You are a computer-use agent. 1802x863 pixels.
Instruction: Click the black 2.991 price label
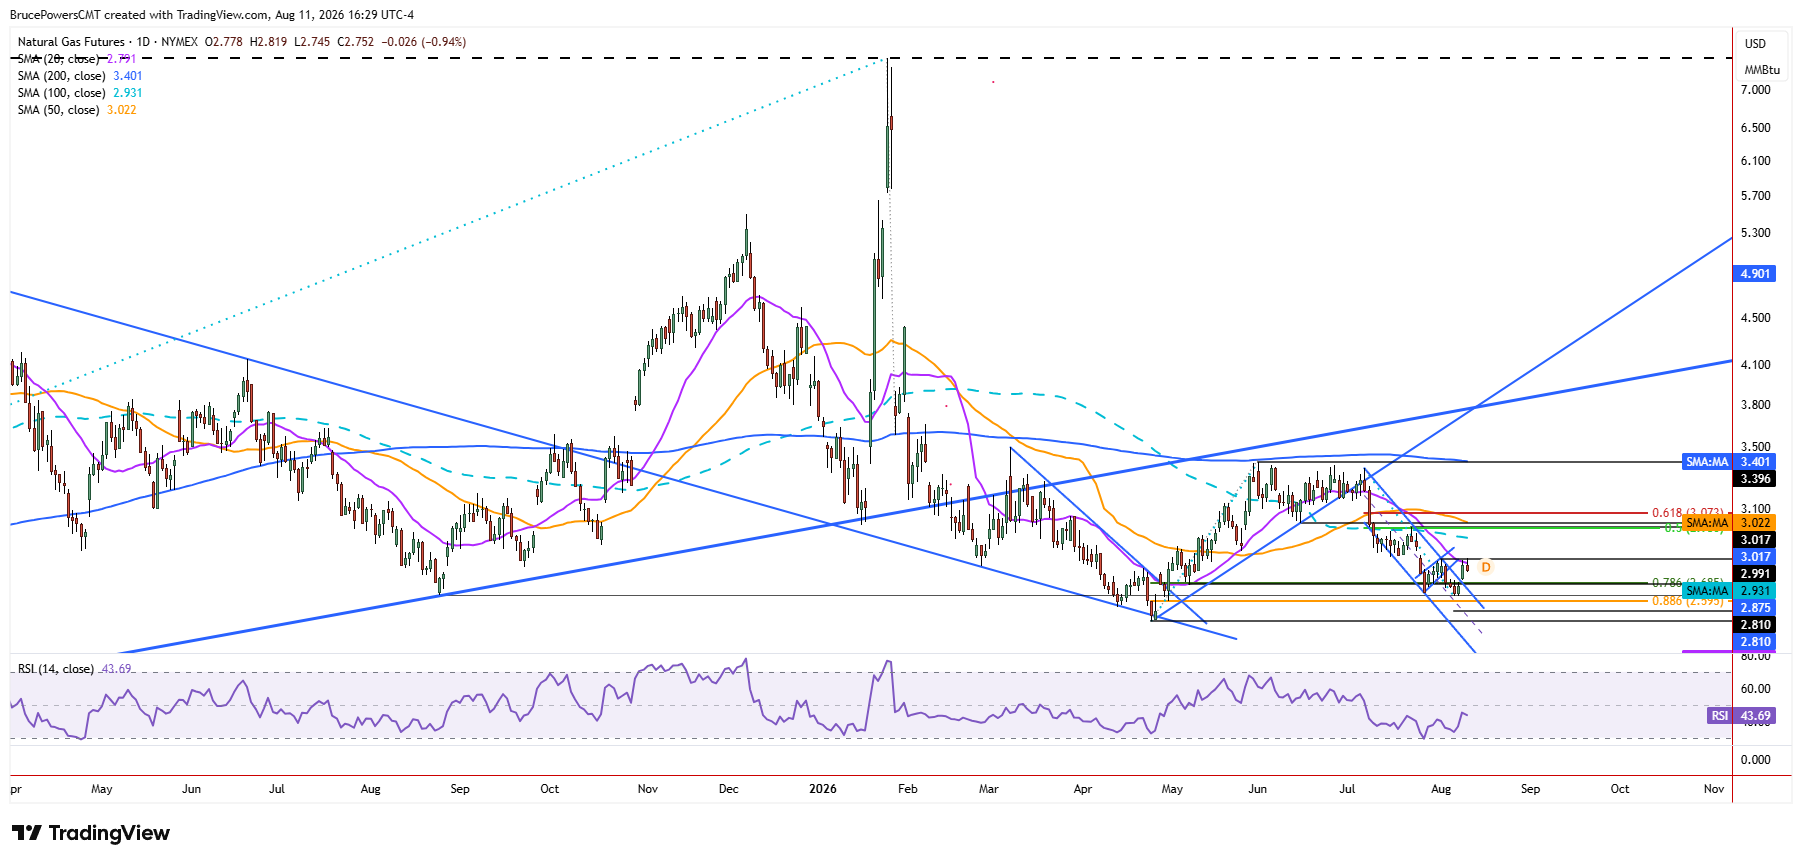tap(1755, 574)
